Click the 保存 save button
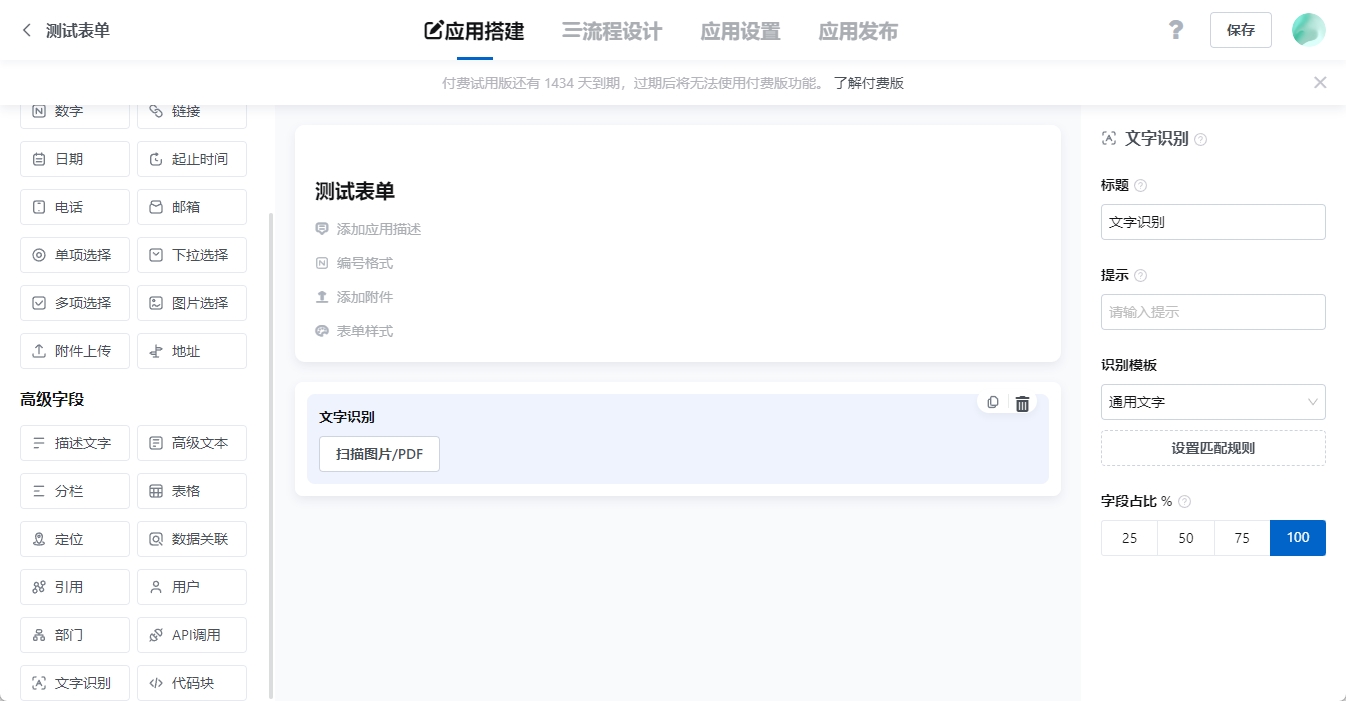Screen dimensions: 1346x701 pyautogui.click(x=1240, y=30)
